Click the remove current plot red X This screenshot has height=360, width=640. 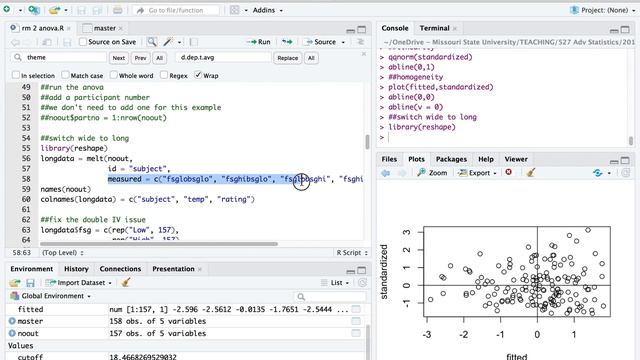(x=509, y=172)
